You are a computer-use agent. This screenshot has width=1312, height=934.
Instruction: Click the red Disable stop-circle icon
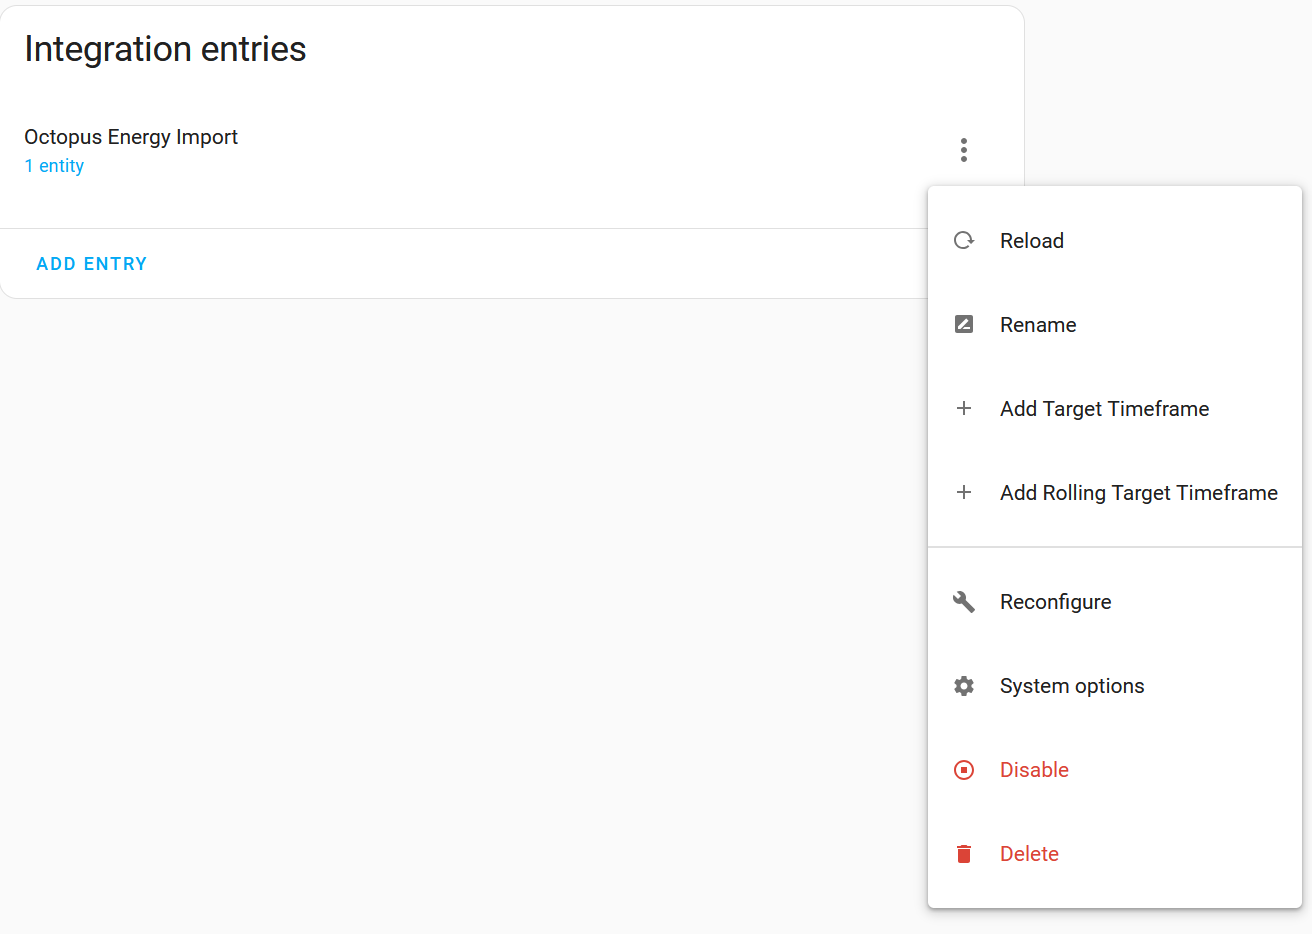click(x=964, y=770)
